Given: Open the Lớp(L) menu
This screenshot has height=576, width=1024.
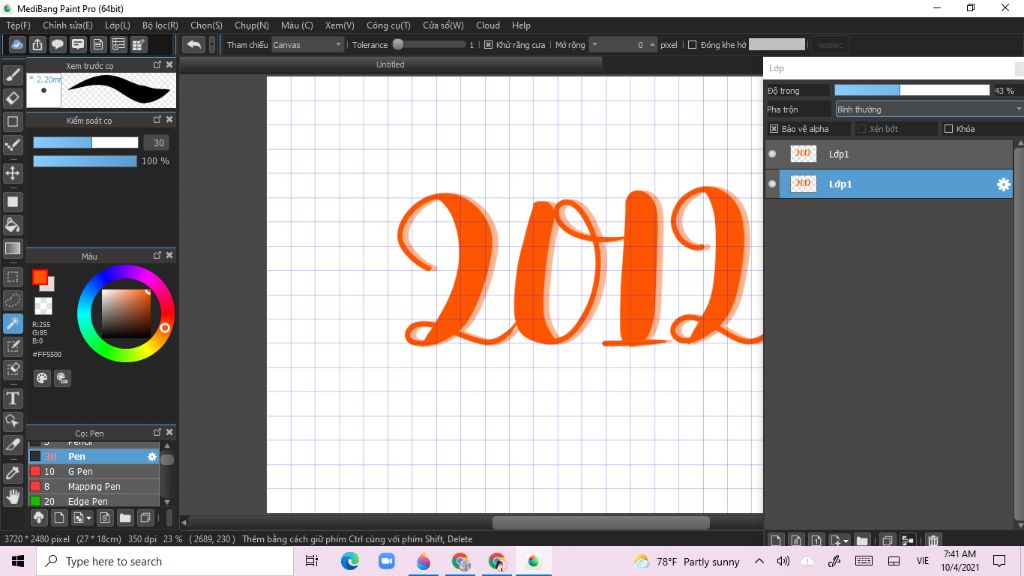Looking at the screenshot, I should [118, 25].
